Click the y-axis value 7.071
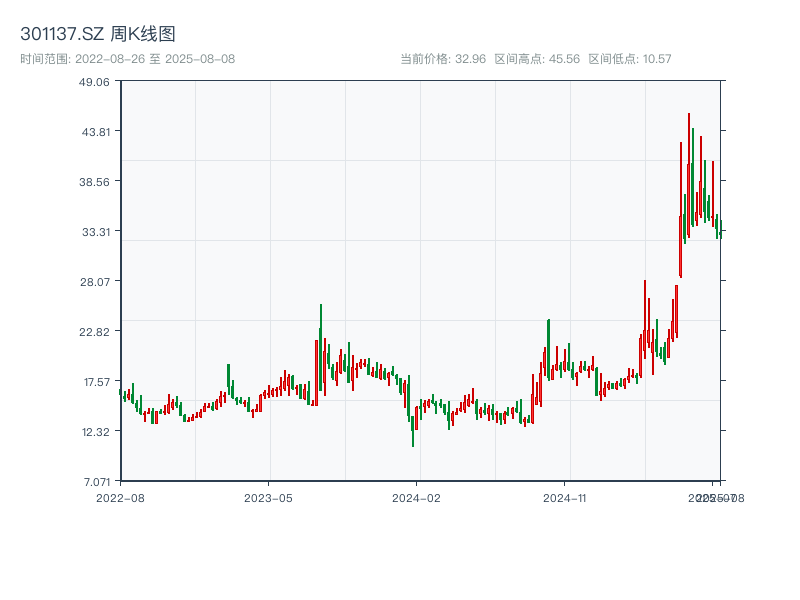This screenshot has height=600, width=800. [x=97, y=482]
